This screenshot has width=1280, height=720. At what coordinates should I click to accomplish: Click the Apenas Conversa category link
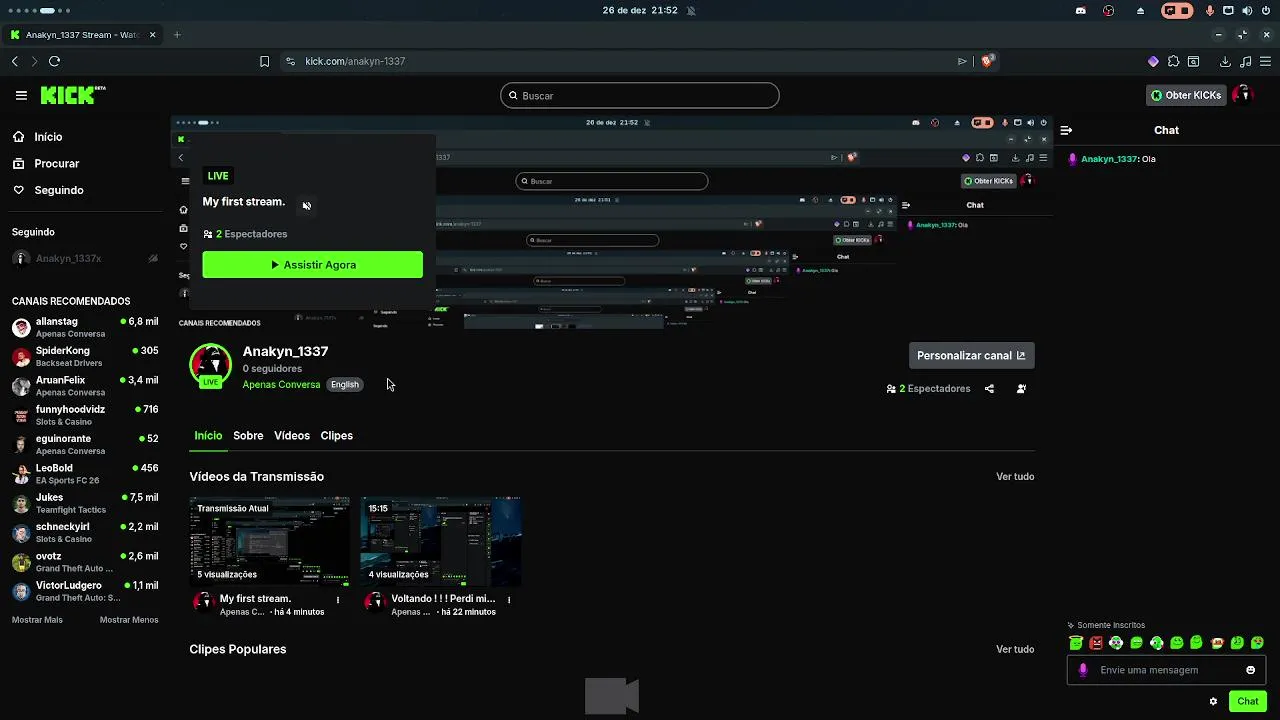(x=281, y=385)
